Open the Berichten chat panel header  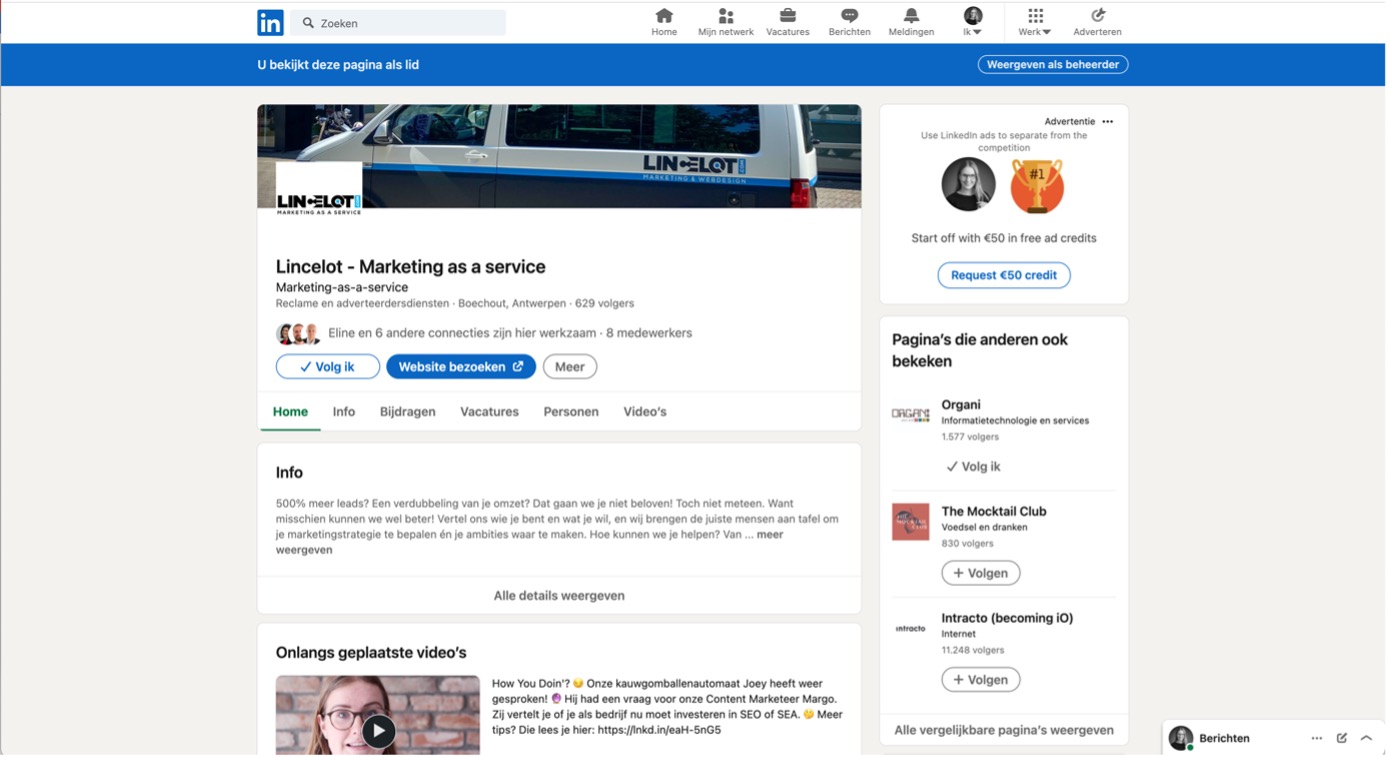1224,738
